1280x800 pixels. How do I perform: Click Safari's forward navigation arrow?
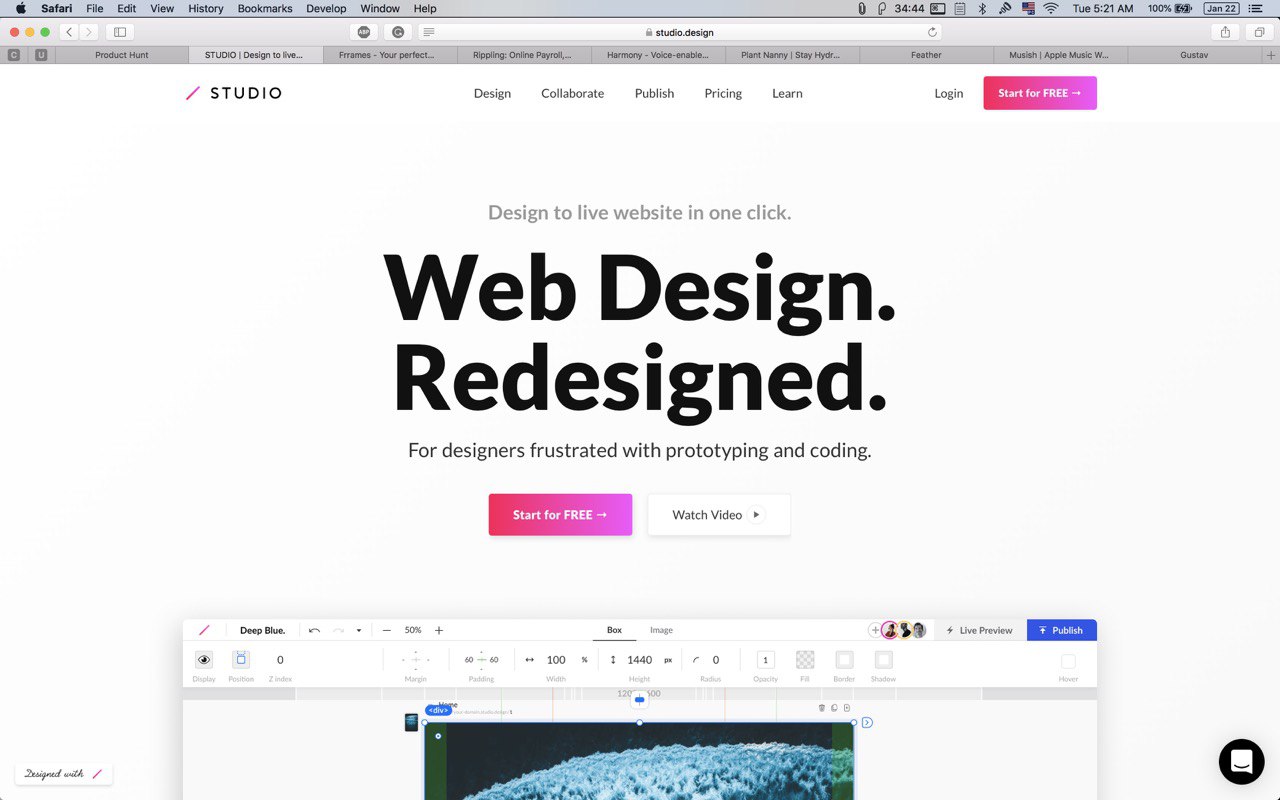pos(88,32)
